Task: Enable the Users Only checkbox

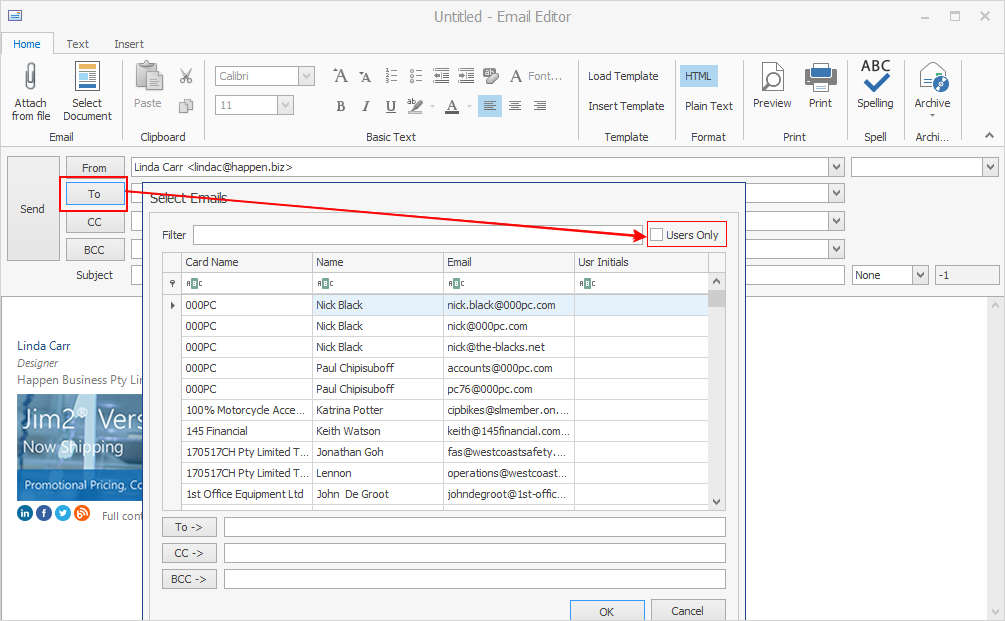Action: (657, 235)
